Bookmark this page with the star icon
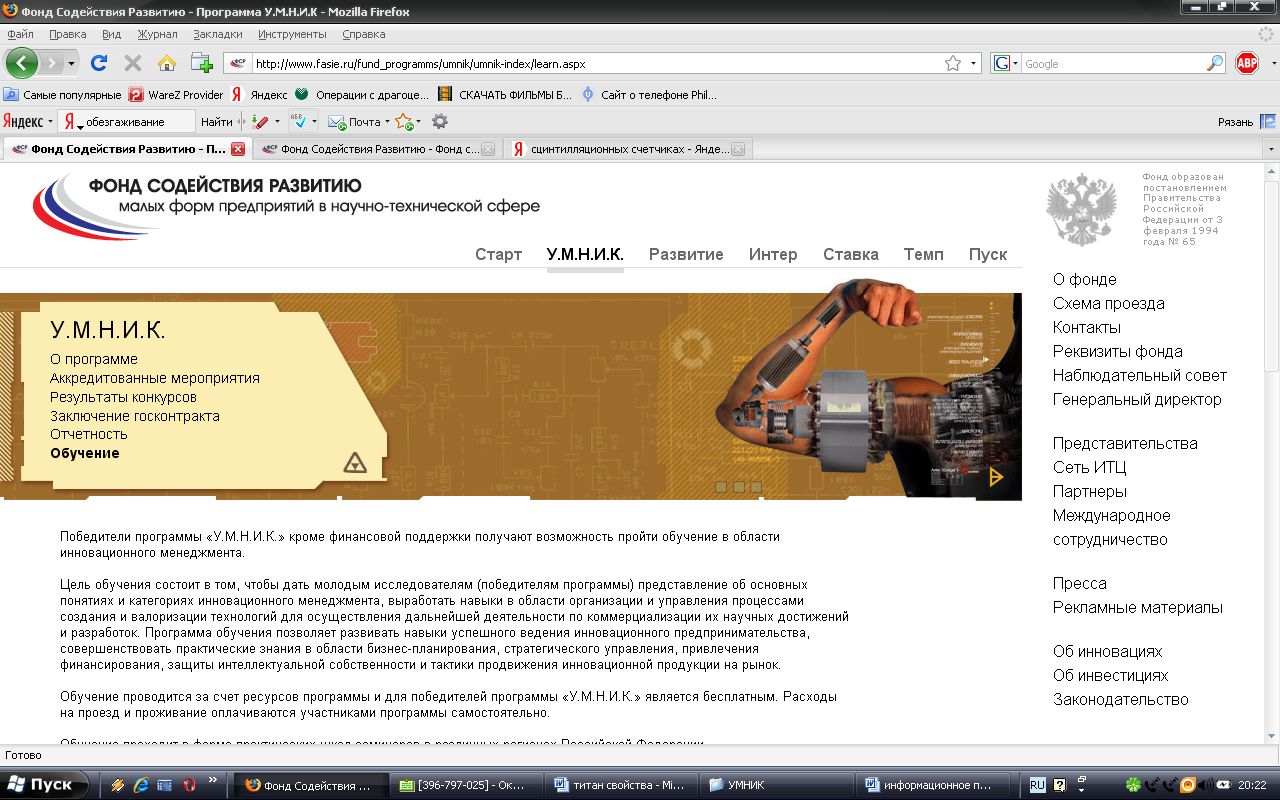 (953, 63)
